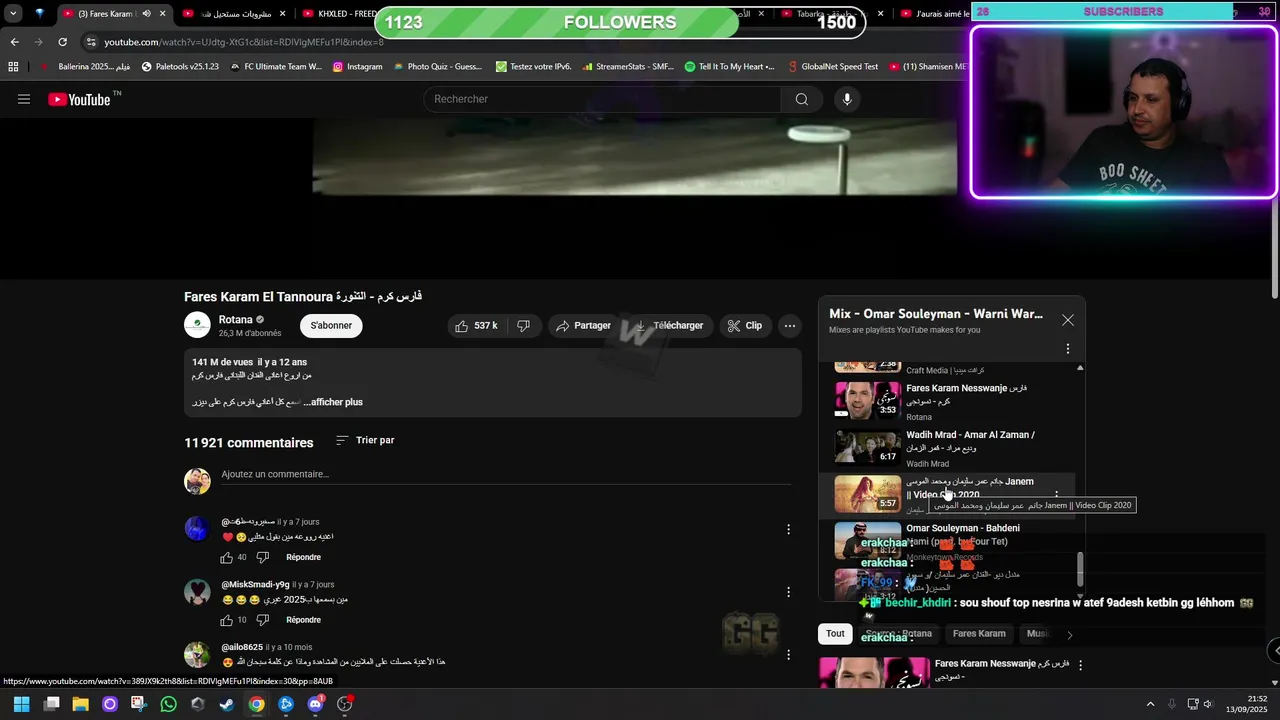Play Janem Video Clip 2020 thumbnail
Viewport: 1280px width, 720px height.
(x=867, y=494)
